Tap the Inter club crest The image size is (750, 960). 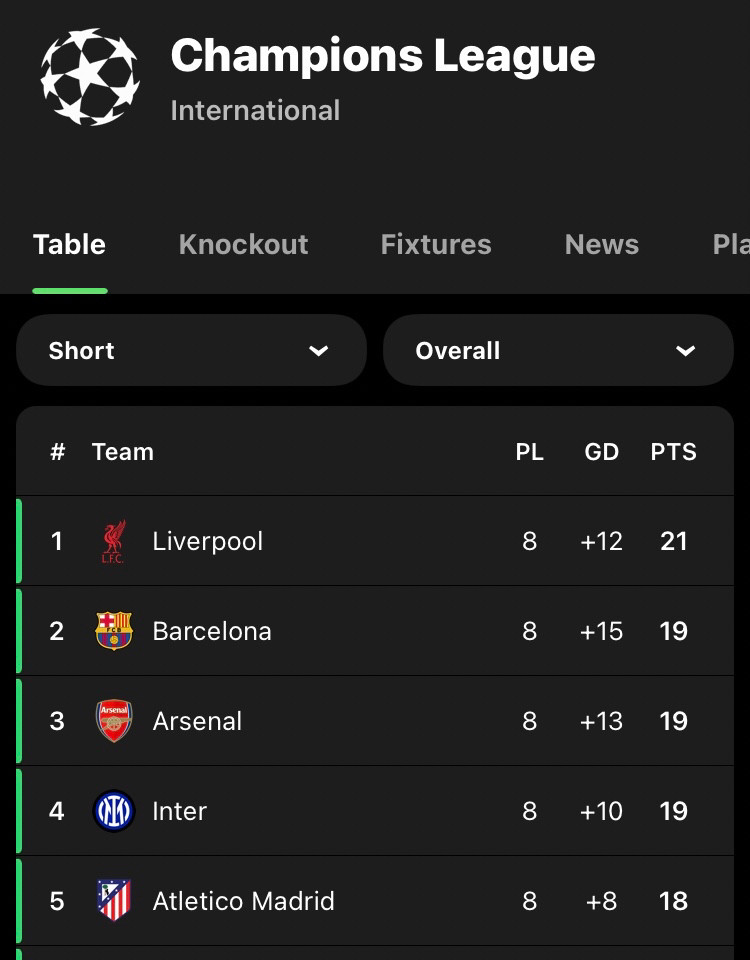point(114,811)
